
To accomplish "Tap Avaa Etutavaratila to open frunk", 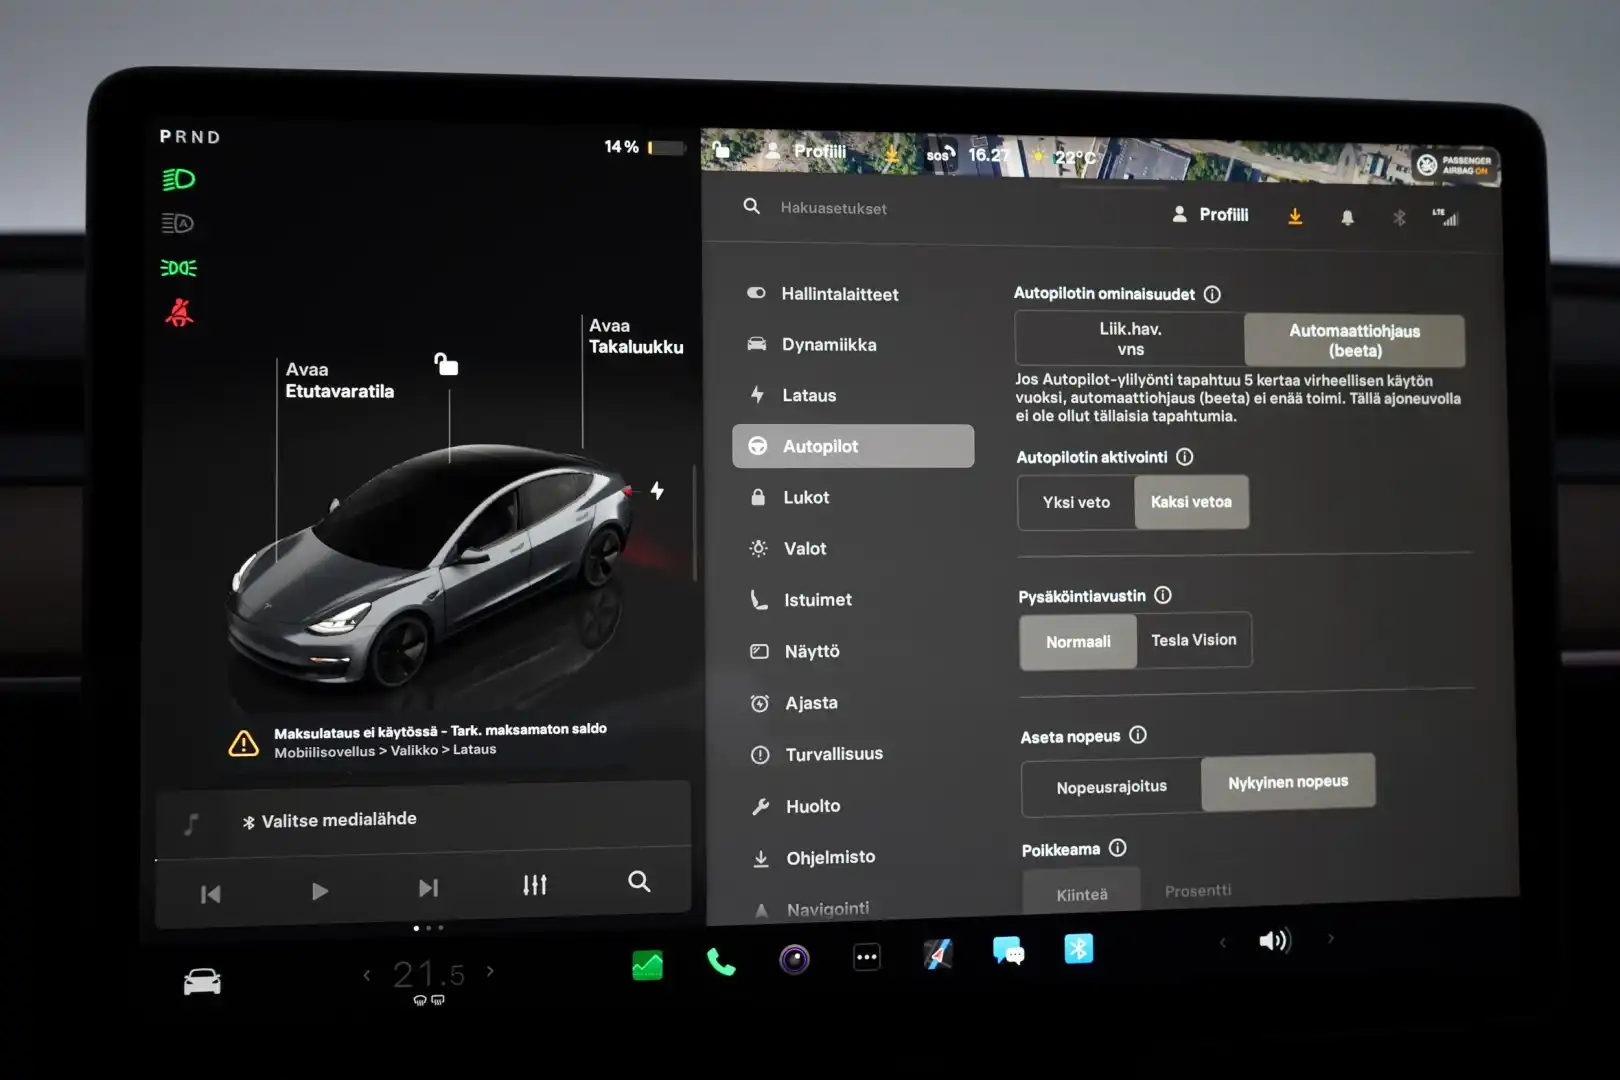I will click(x=339, y=380).
